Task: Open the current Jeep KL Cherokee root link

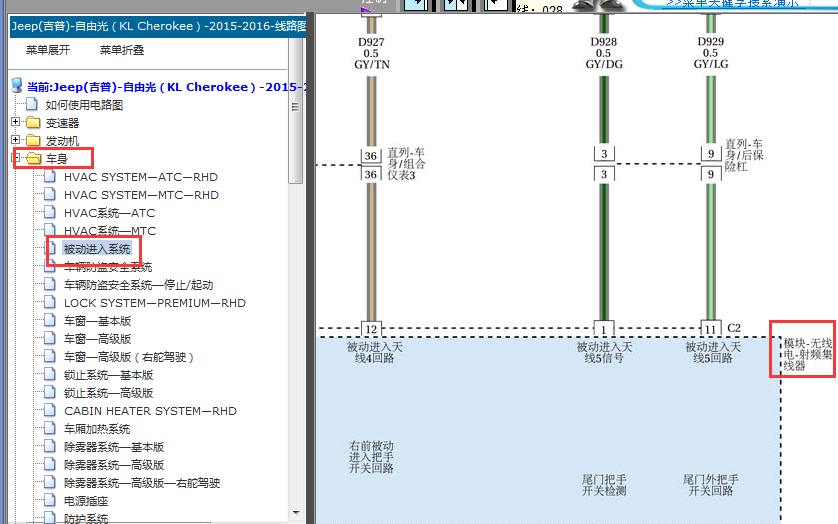Action: (166, 87)
